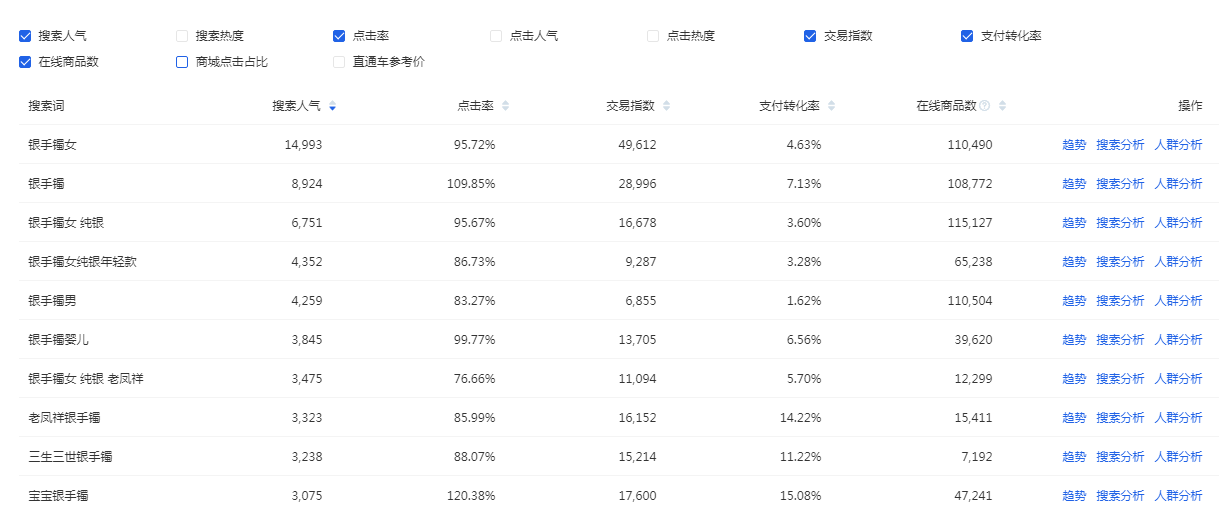1224x517 pixels.
Task: Click the help icon next to 在线商品数
Action: click(985, 106)
